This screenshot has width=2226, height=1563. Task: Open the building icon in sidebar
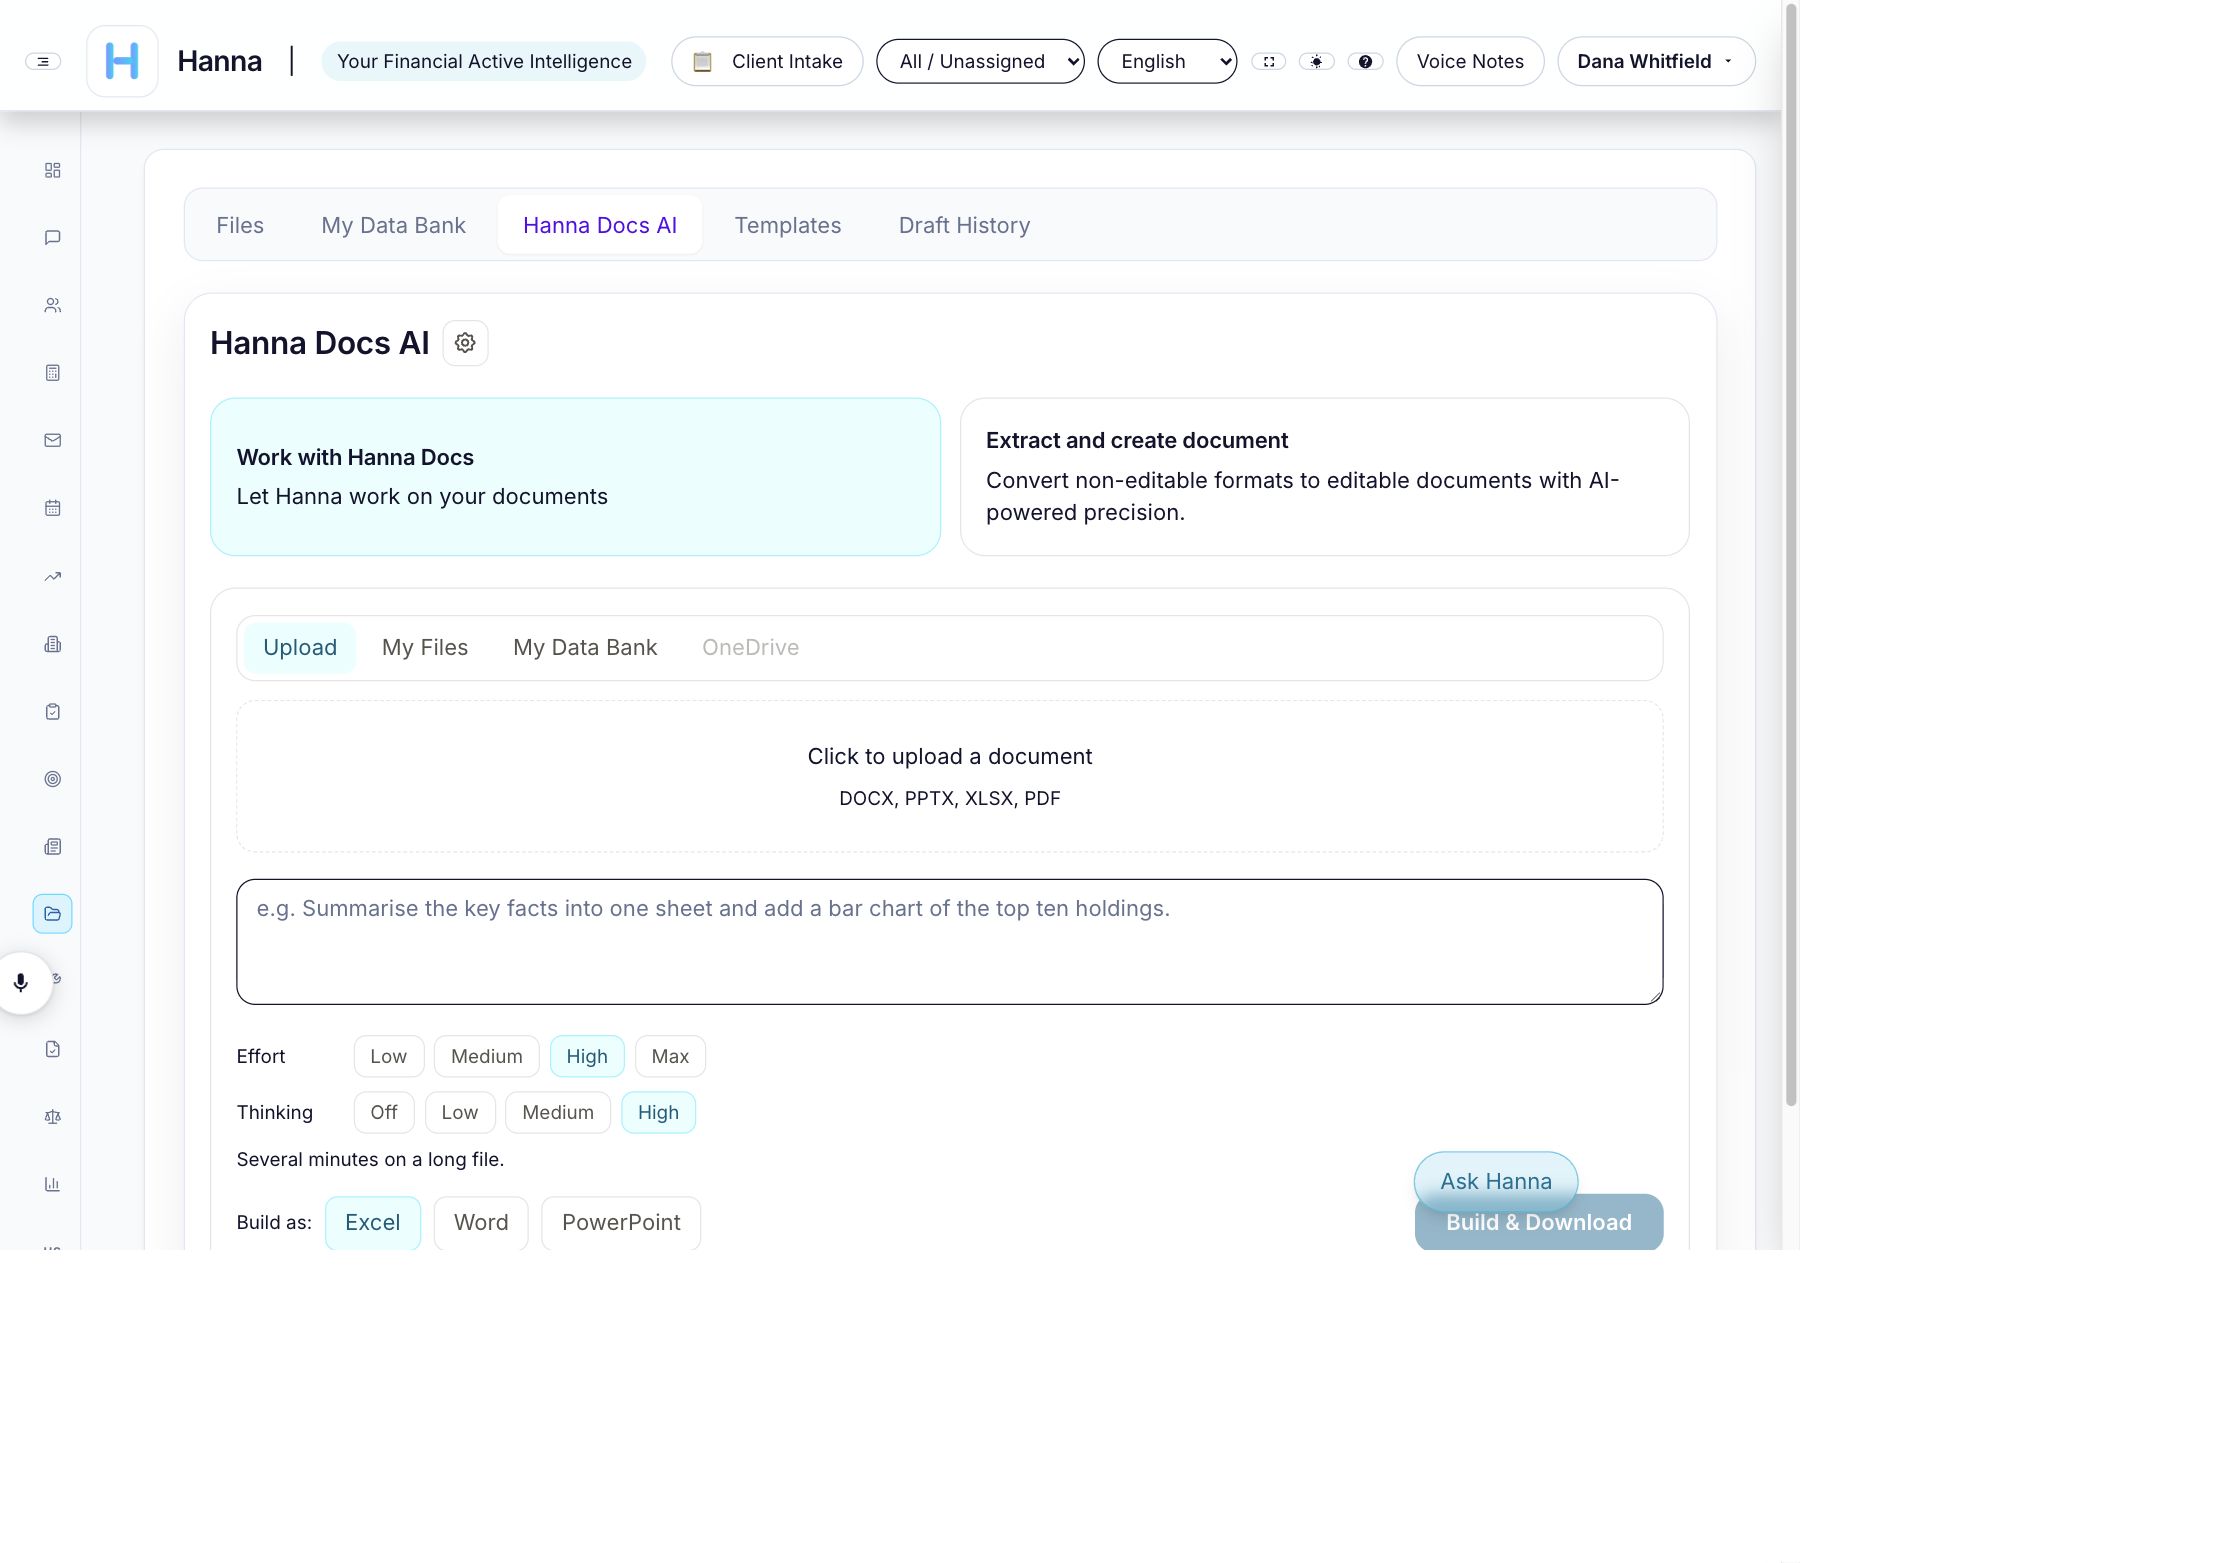coord(53,644)
